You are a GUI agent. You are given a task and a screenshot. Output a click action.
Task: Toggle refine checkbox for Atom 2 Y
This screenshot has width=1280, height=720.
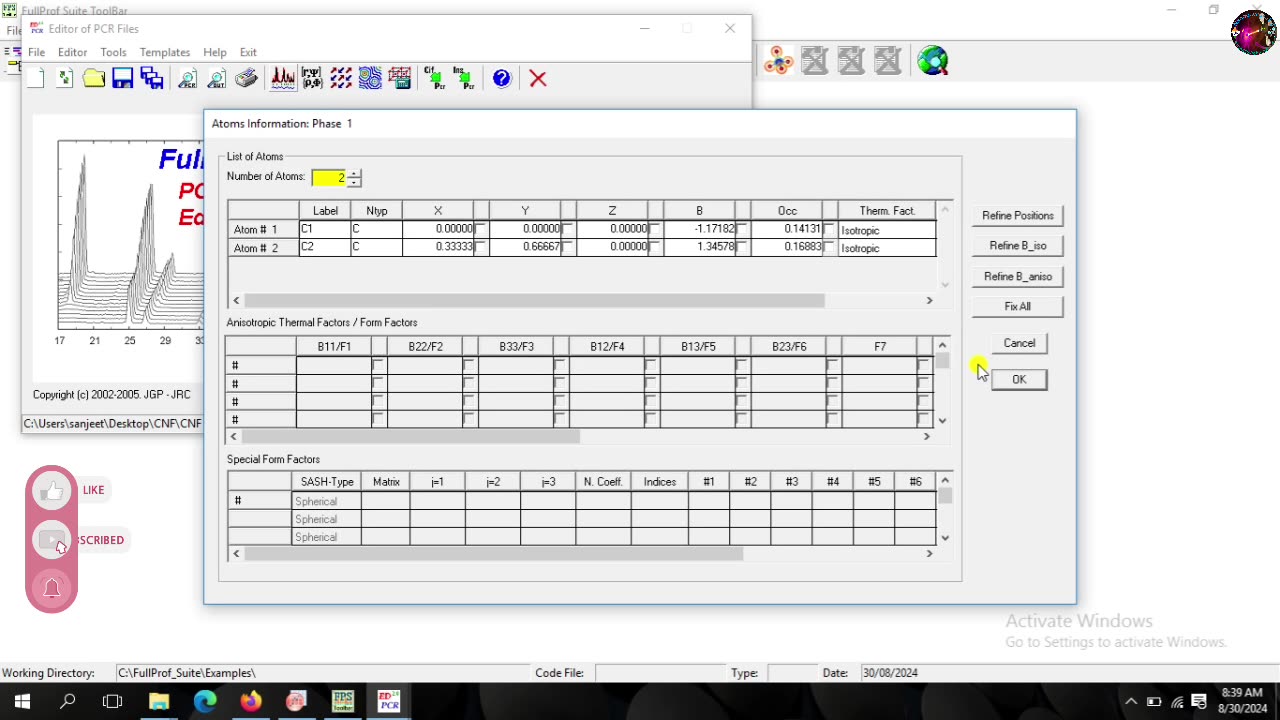pyautogui.click(x=568, y=247)
